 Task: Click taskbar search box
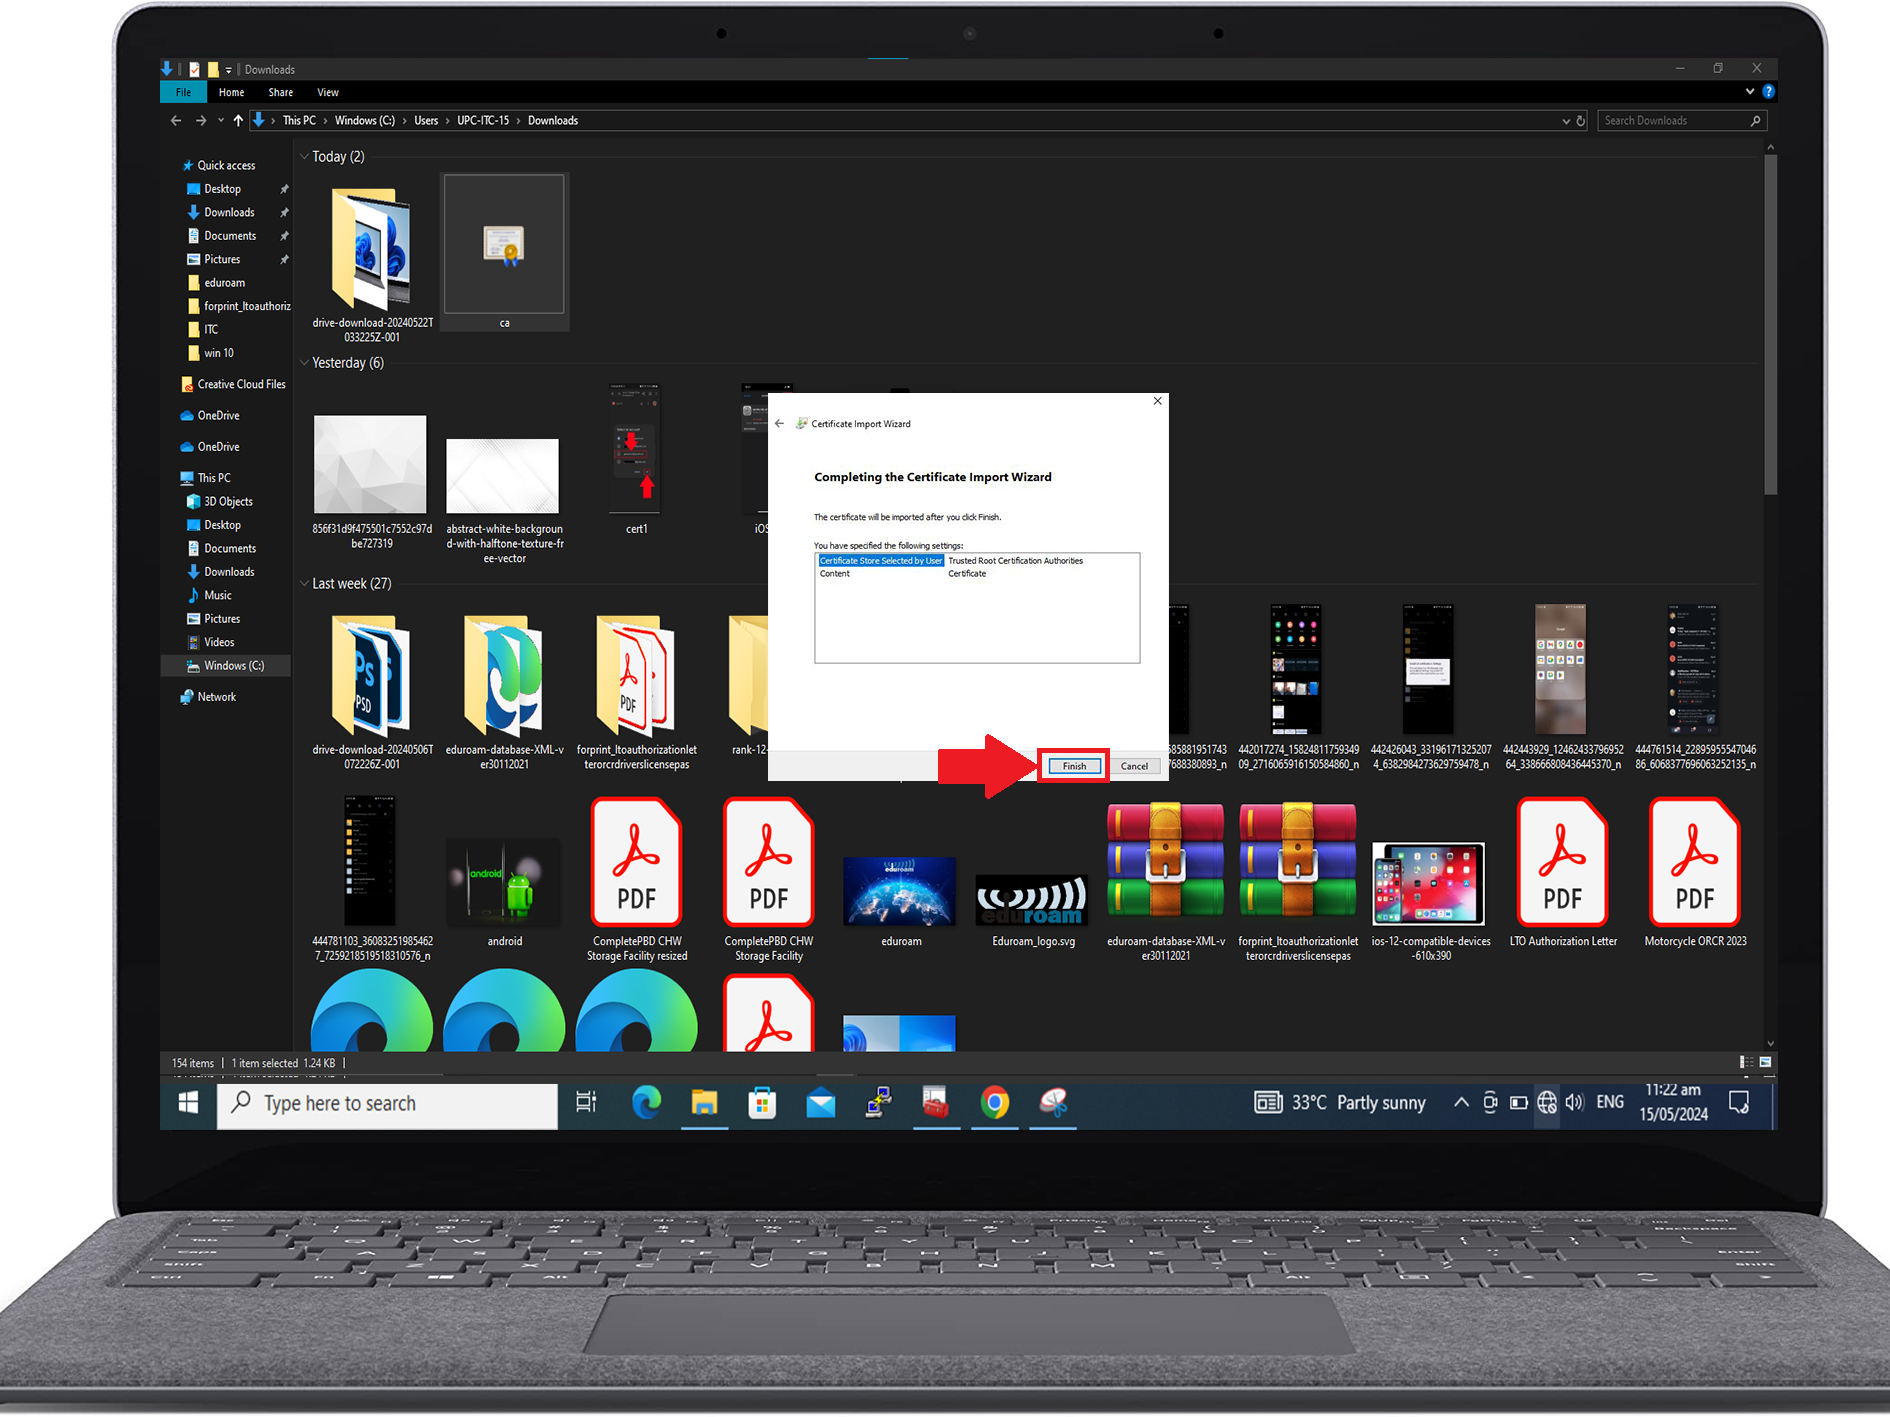387,1104
